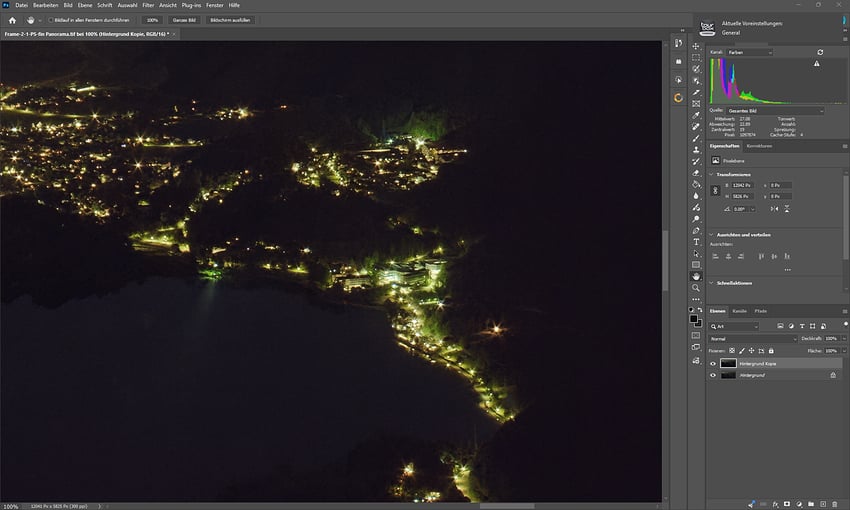Switch to the Korrekturen tab
The height and width of the screenshot is (510, 850).
click(759, 146)
